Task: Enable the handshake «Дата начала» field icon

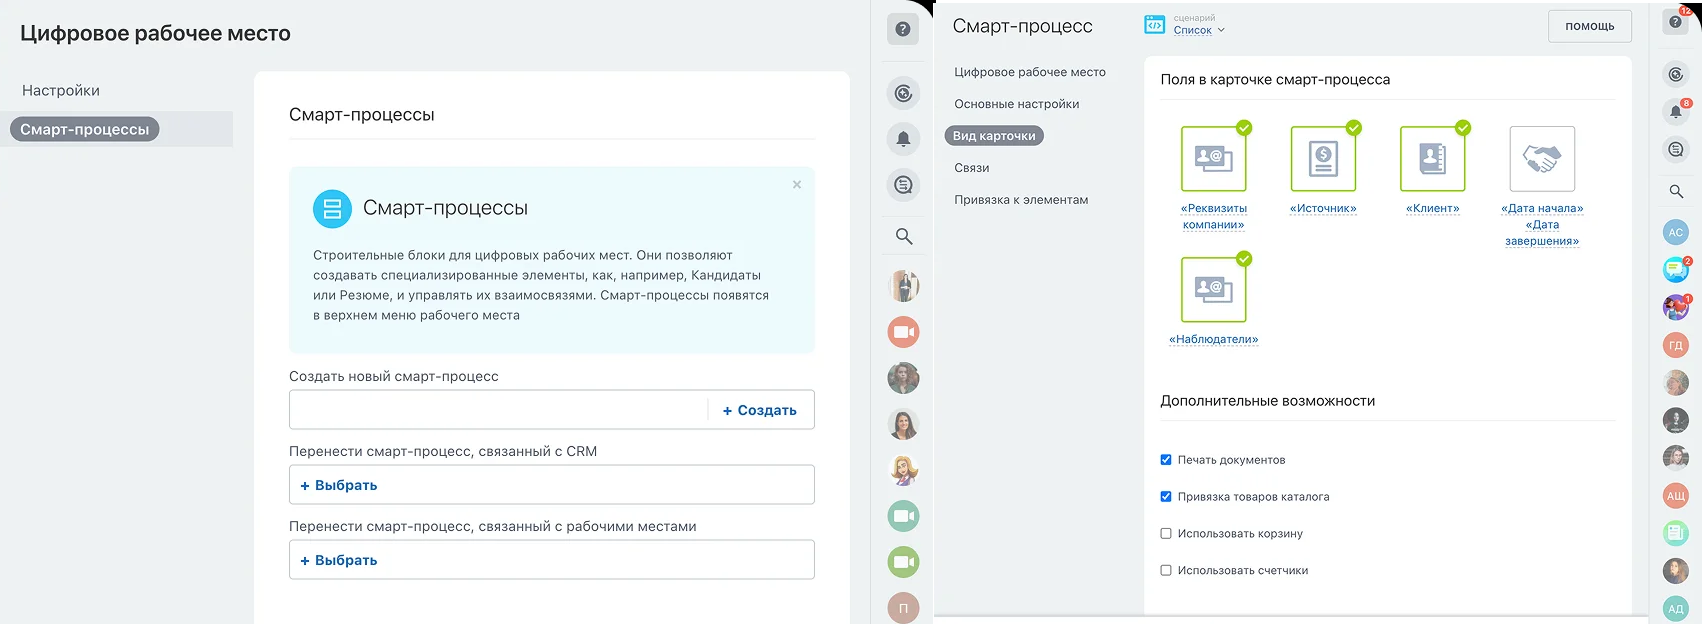Action: coord(1542,159)
